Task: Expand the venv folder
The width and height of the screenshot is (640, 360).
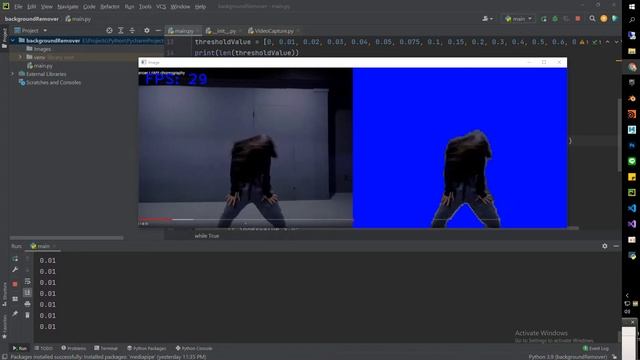Action: click(20, 57)
